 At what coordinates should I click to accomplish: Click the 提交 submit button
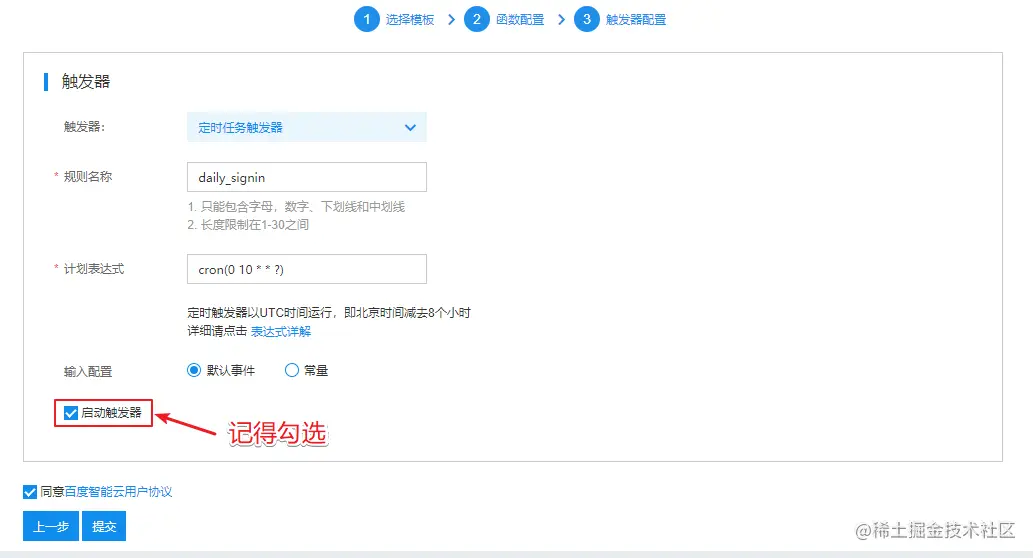(104, 526)
